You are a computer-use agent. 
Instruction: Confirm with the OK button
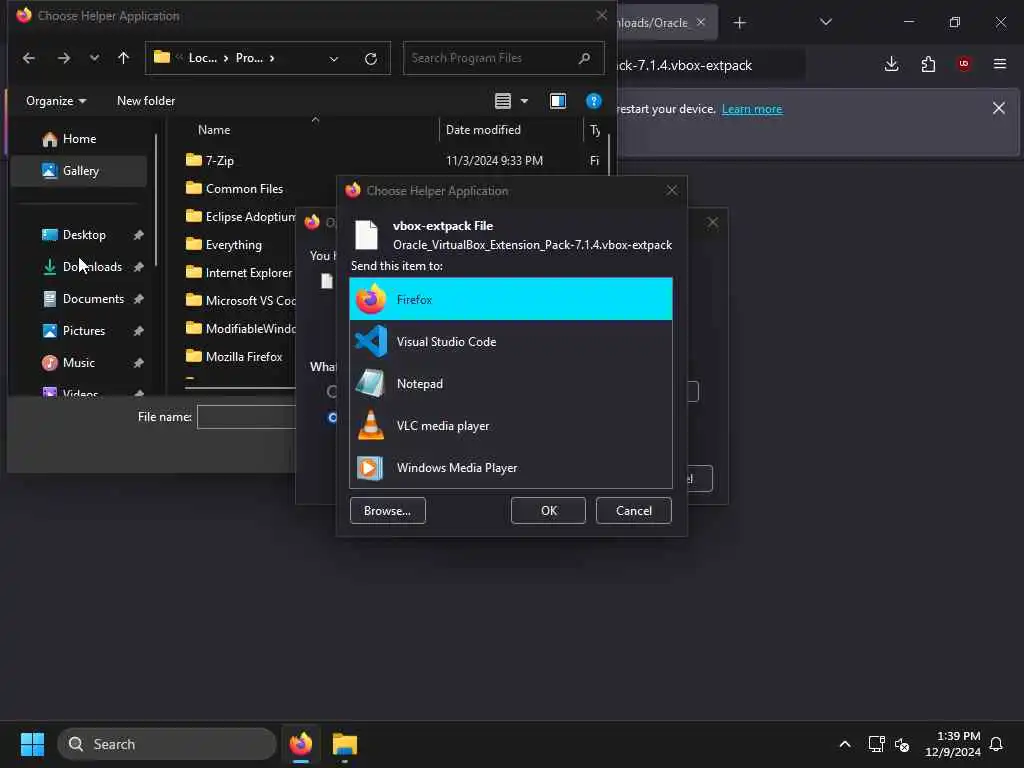[549, 511]
